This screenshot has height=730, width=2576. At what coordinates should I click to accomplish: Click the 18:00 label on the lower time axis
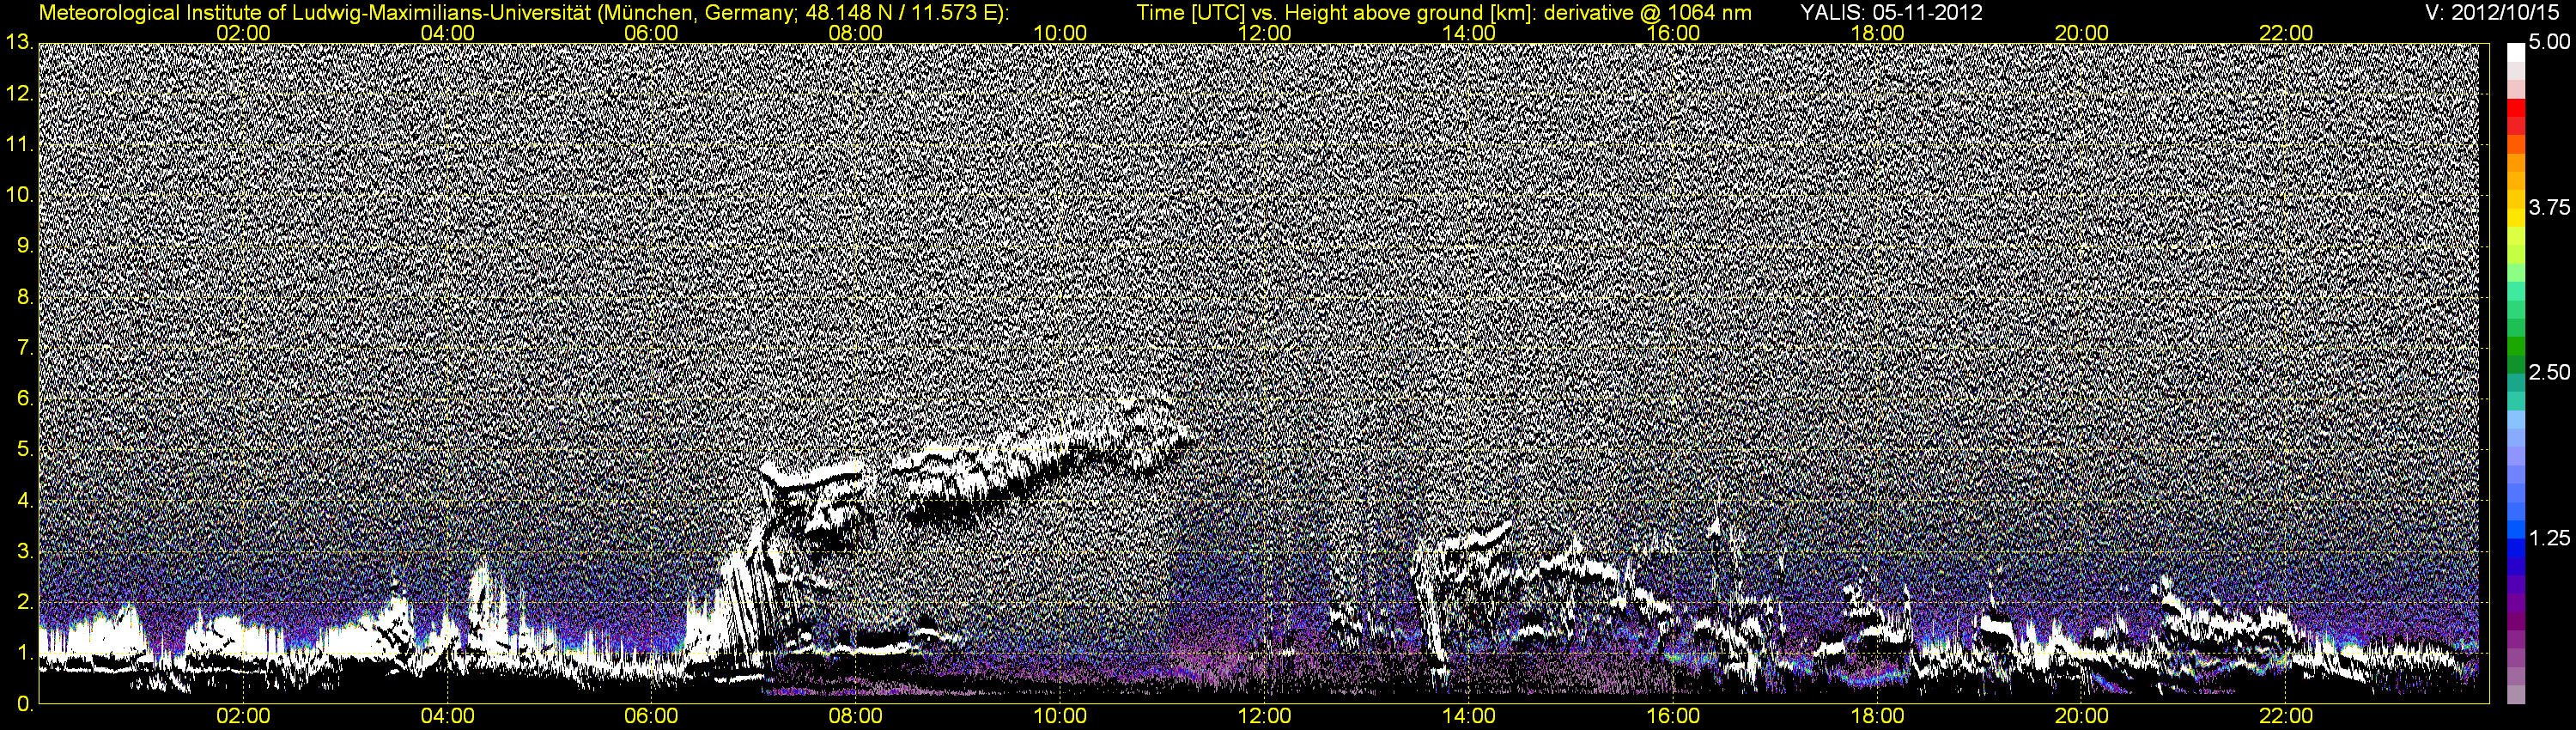click(x=1878, y=717)
